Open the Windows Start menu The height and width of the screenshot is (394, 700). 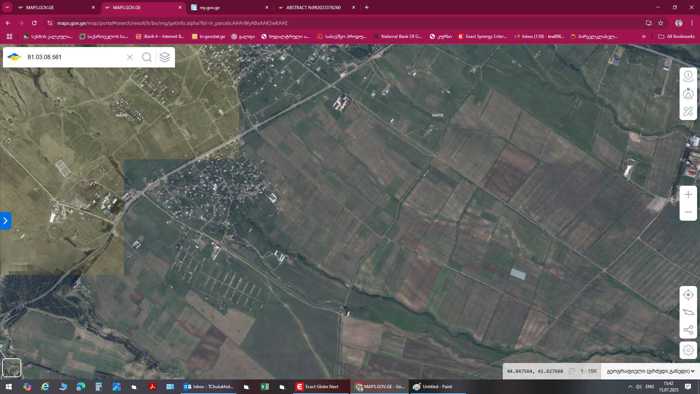(8, 386)
